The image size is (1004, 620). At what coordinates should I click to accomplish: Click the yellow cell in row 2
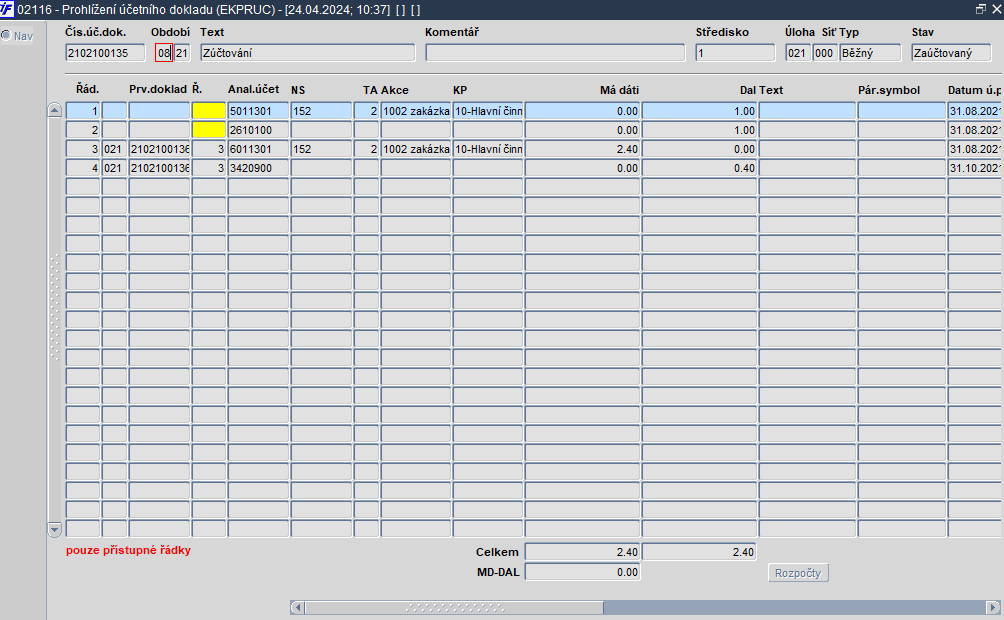(x=209, y=130)
